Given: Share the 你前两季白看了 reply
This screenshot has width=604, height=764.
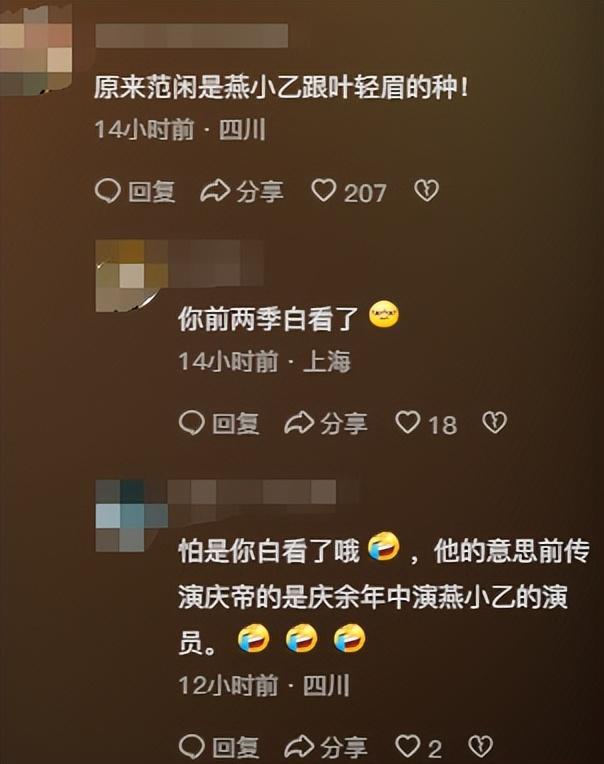Looking at the screenshot, I should [x=299, y=423].
